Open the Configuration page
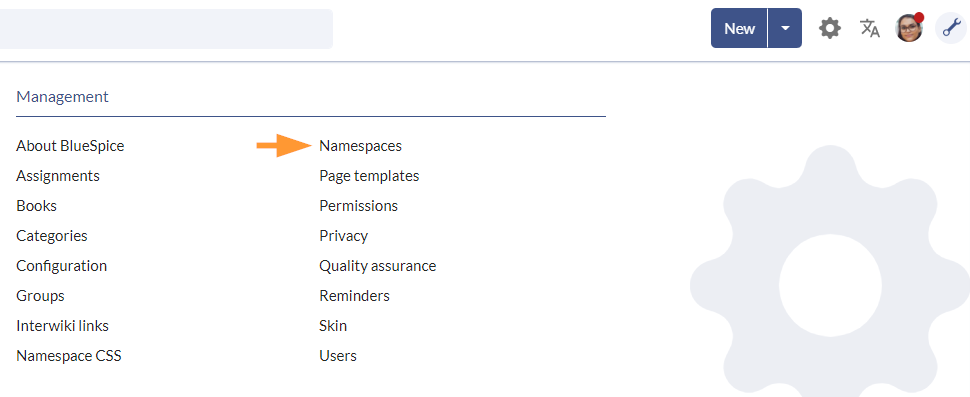This screenshot has height=397, width=970. (x=61, y=266)
